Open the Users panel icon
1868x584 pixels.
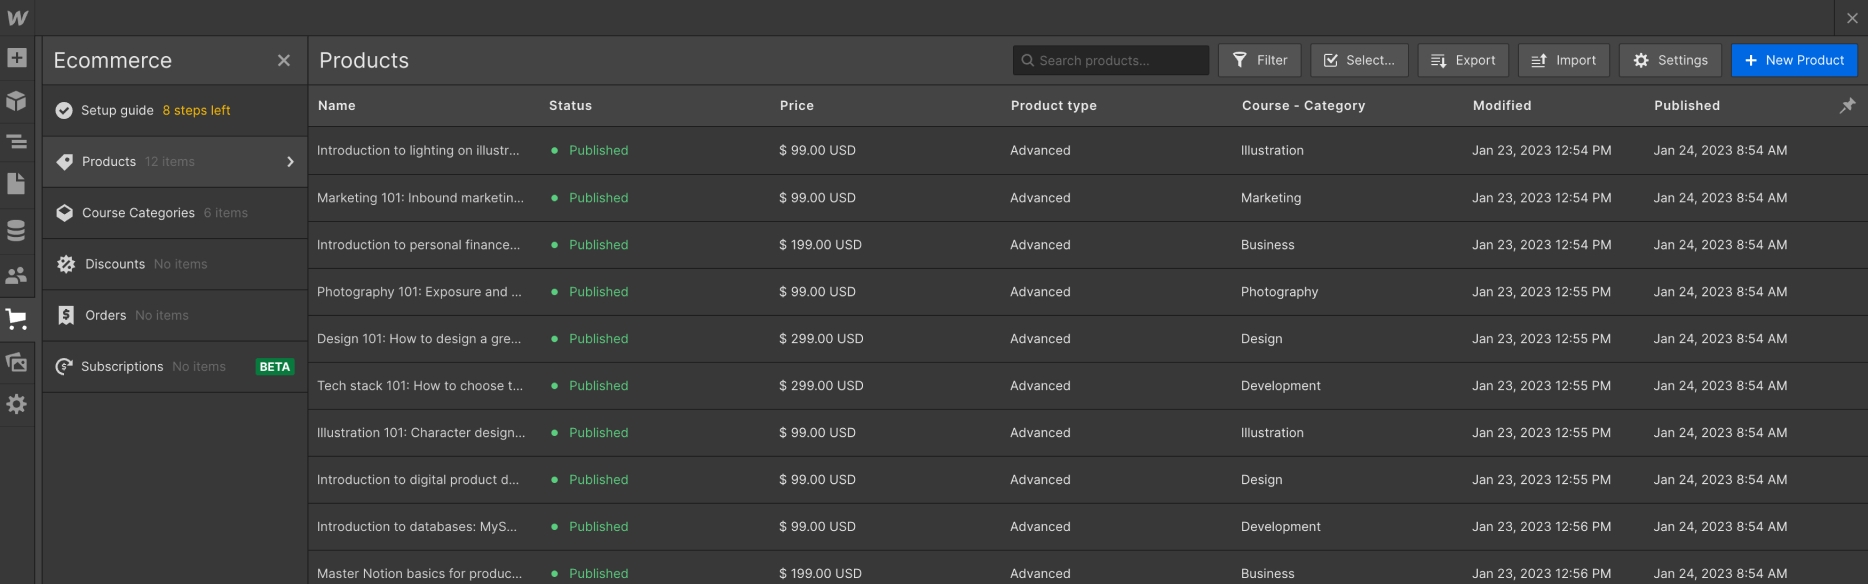17,275
